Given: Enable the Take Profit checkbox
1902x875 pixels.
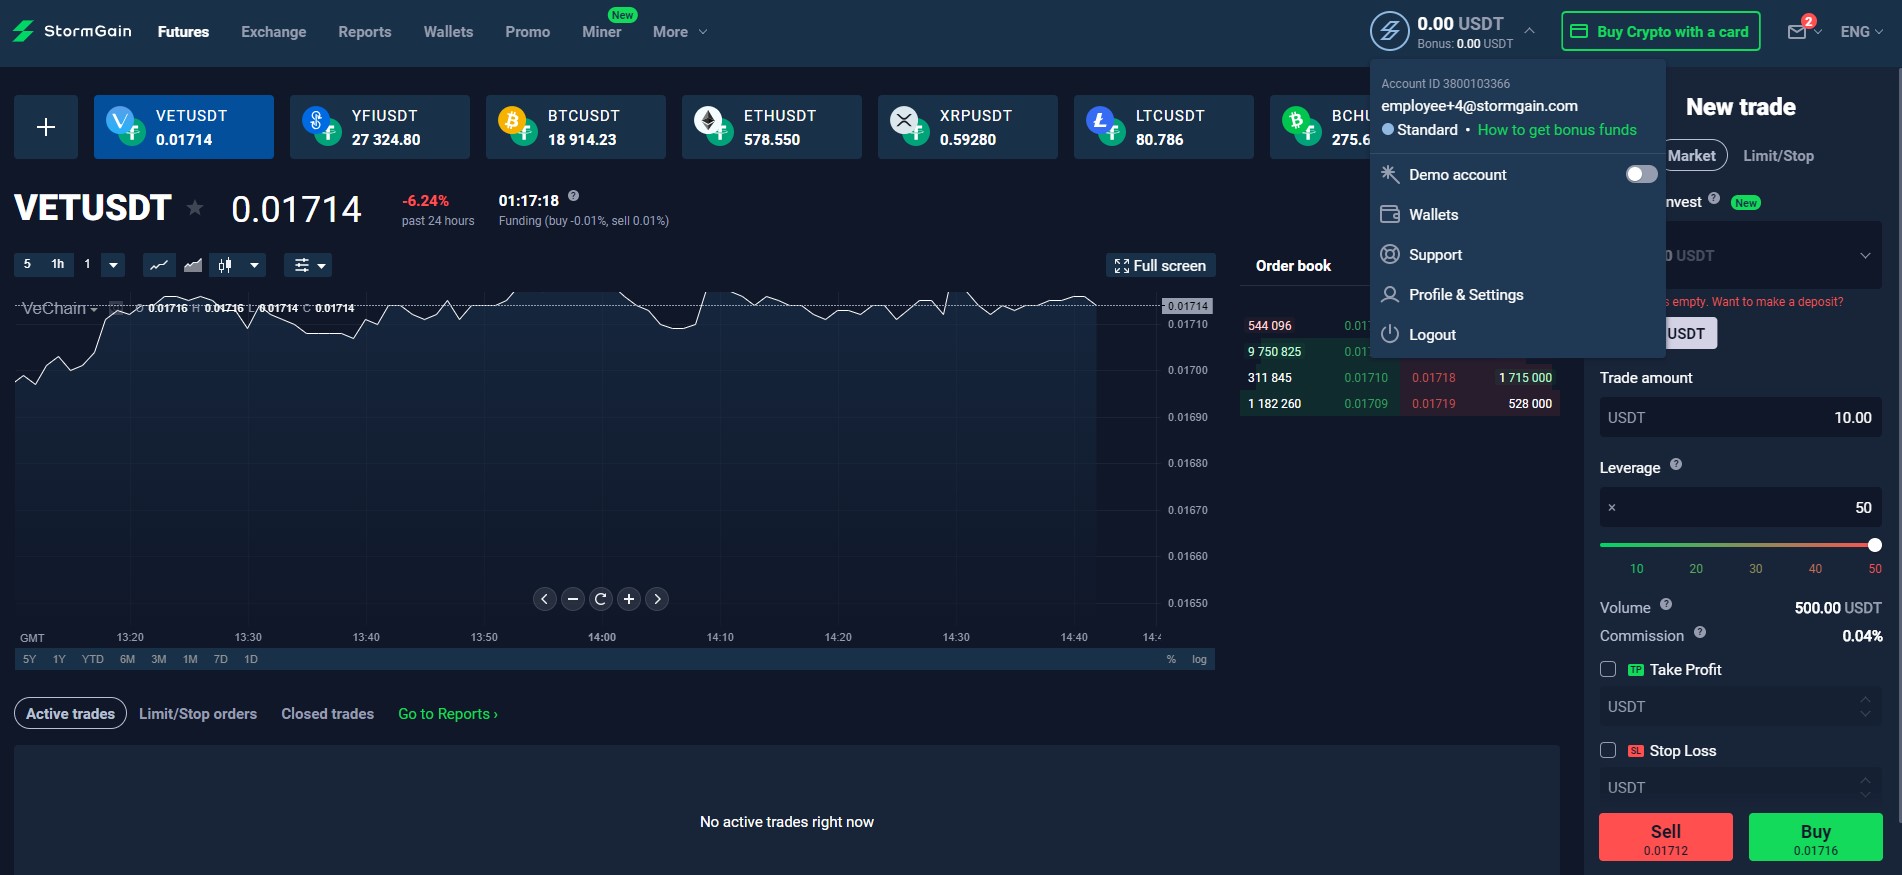Looking at the screenshot, I should click(1608, 670).
